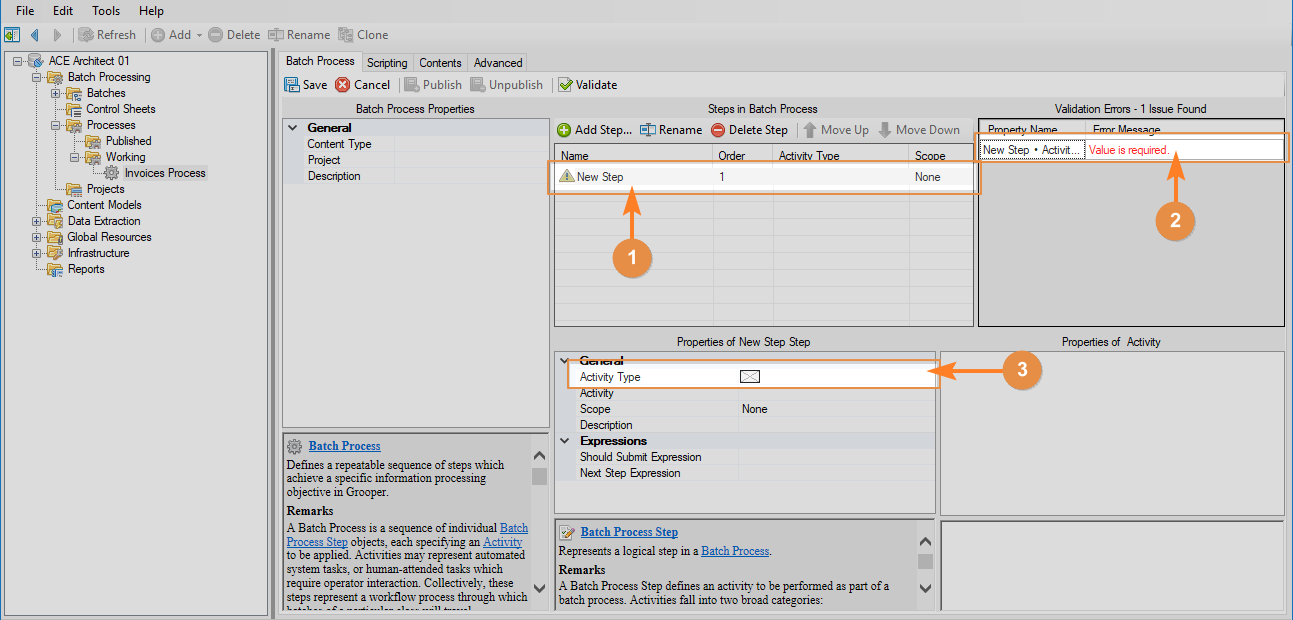The height and width of the screenshot is (620, 1293).
Task: Collapse the ACE Architect 01 root node
Action: point(18,61)
